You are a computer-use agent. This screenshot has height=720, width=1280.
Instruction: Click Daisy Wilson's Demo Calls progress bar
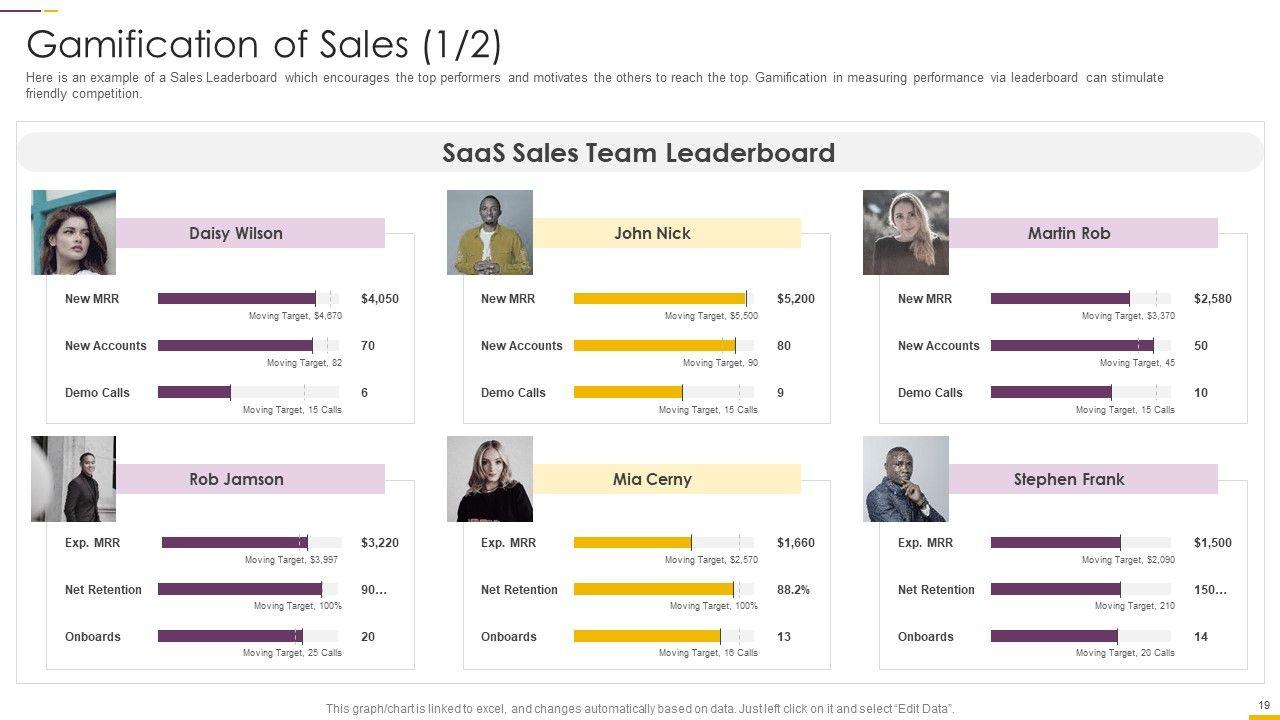[x=194, y=392]
